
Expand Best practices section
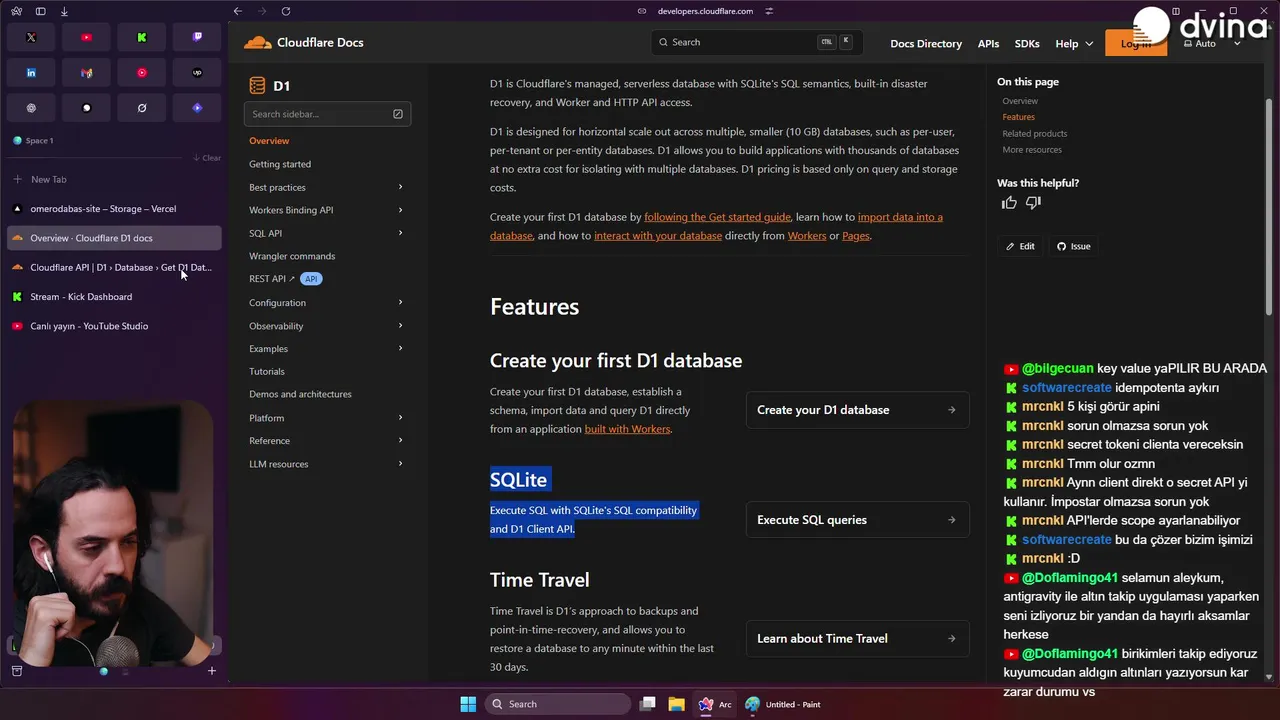(x=400, y=187)
